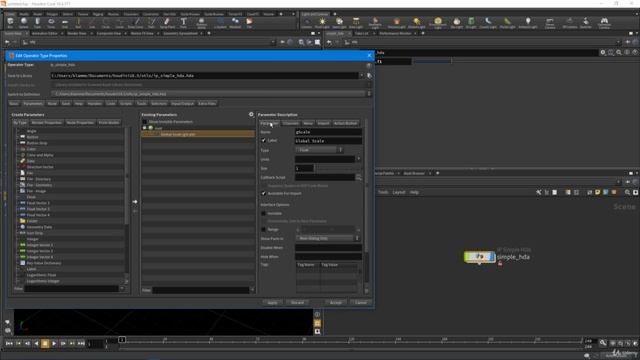640x360 pixels.
Task: Select the Gamepad Camera shelf tool
Action: [x=604, y=23]
